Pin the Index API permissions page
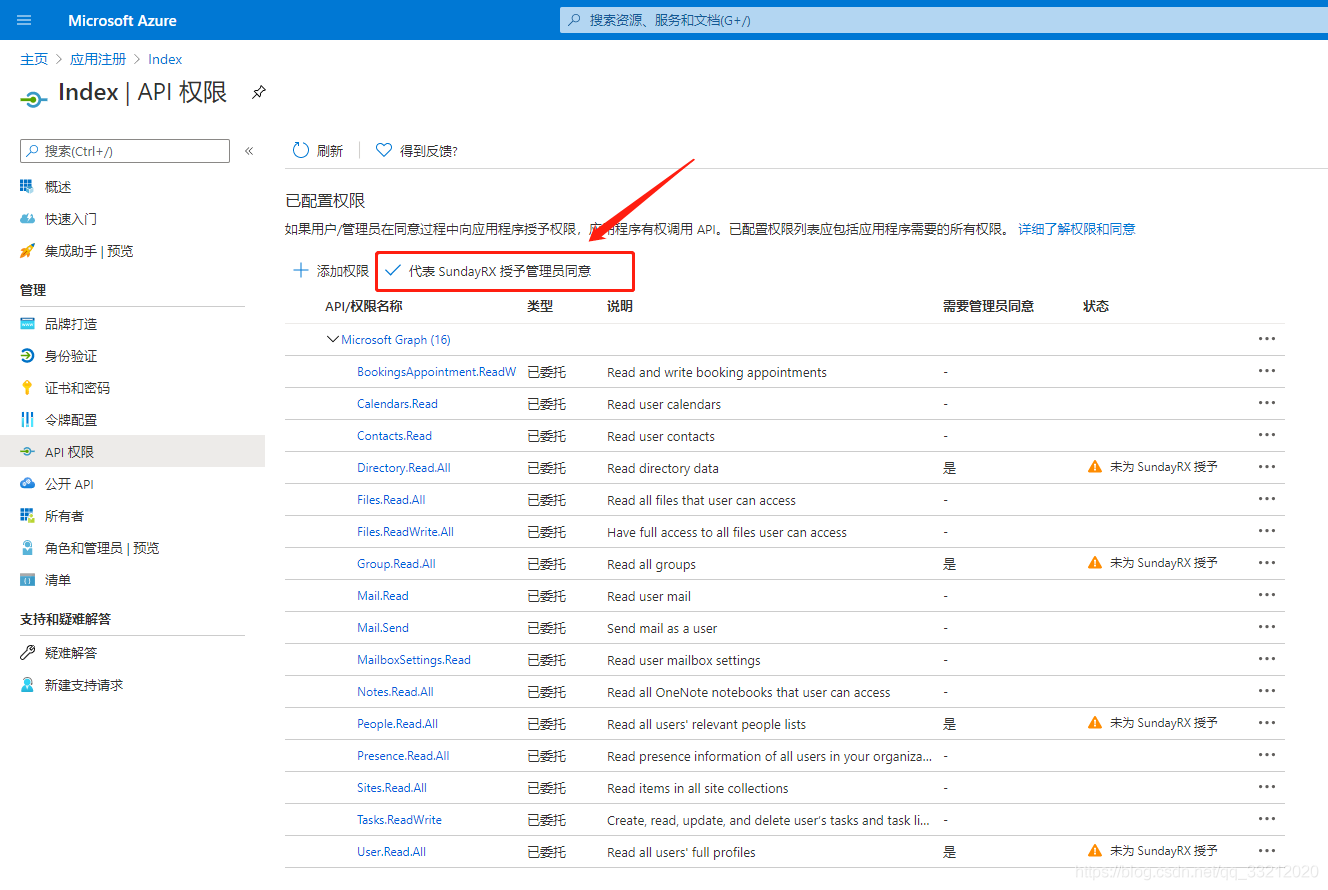 259,92
